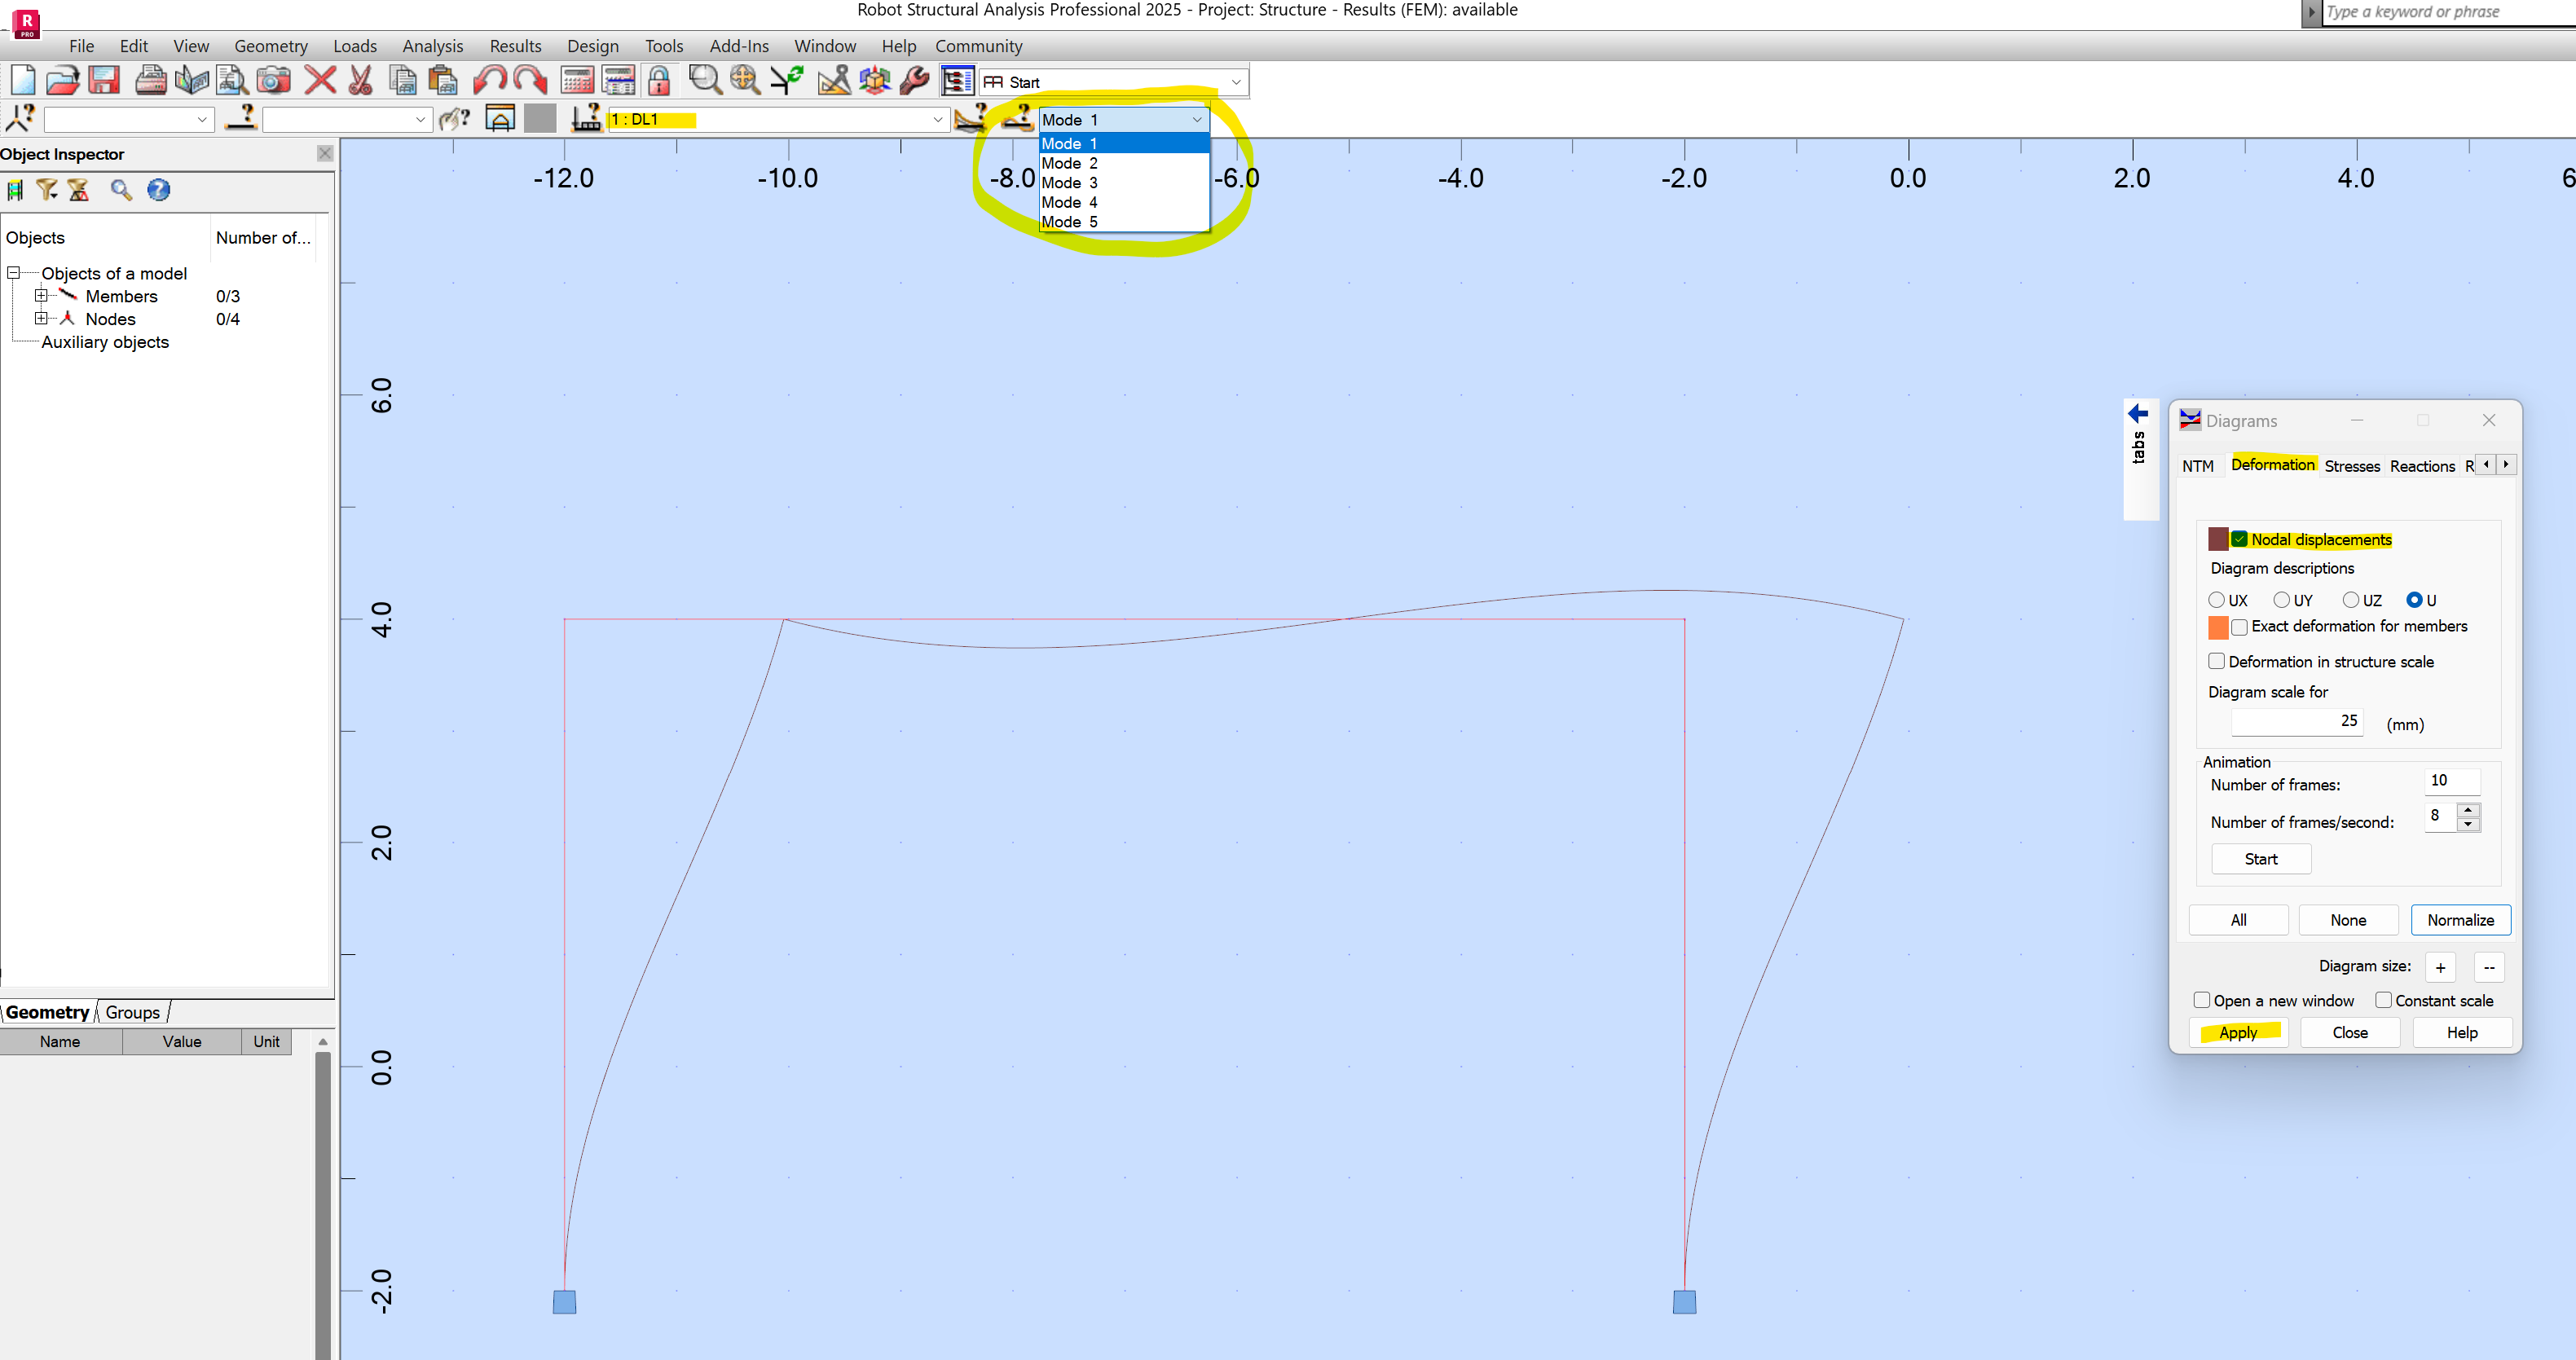Open a project with the folder icon
2576x1360 pixels.
(x=62, y=80)
